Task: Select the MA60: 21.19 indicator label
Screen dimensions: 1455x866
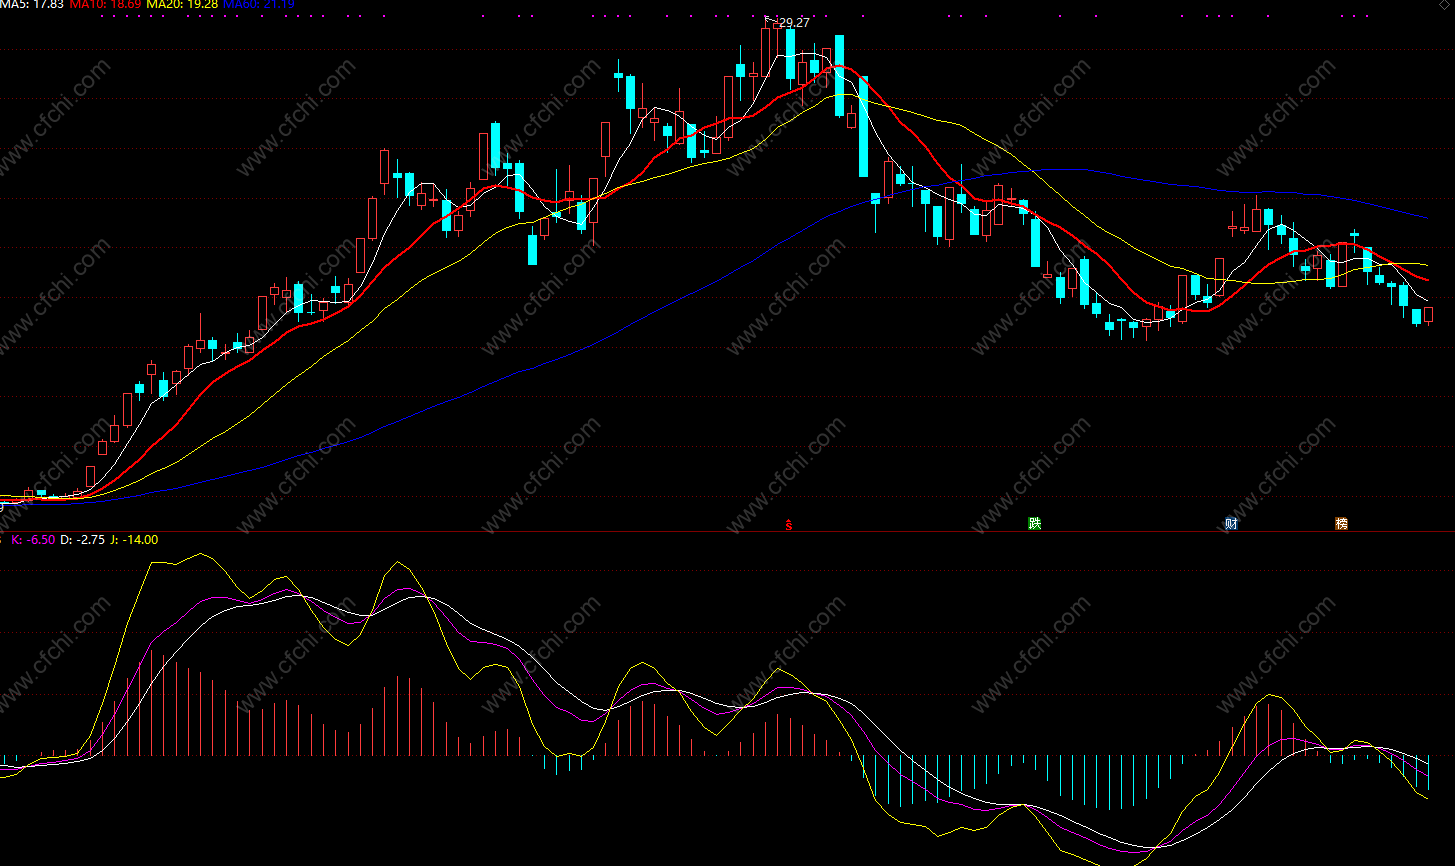Action: 258,4
